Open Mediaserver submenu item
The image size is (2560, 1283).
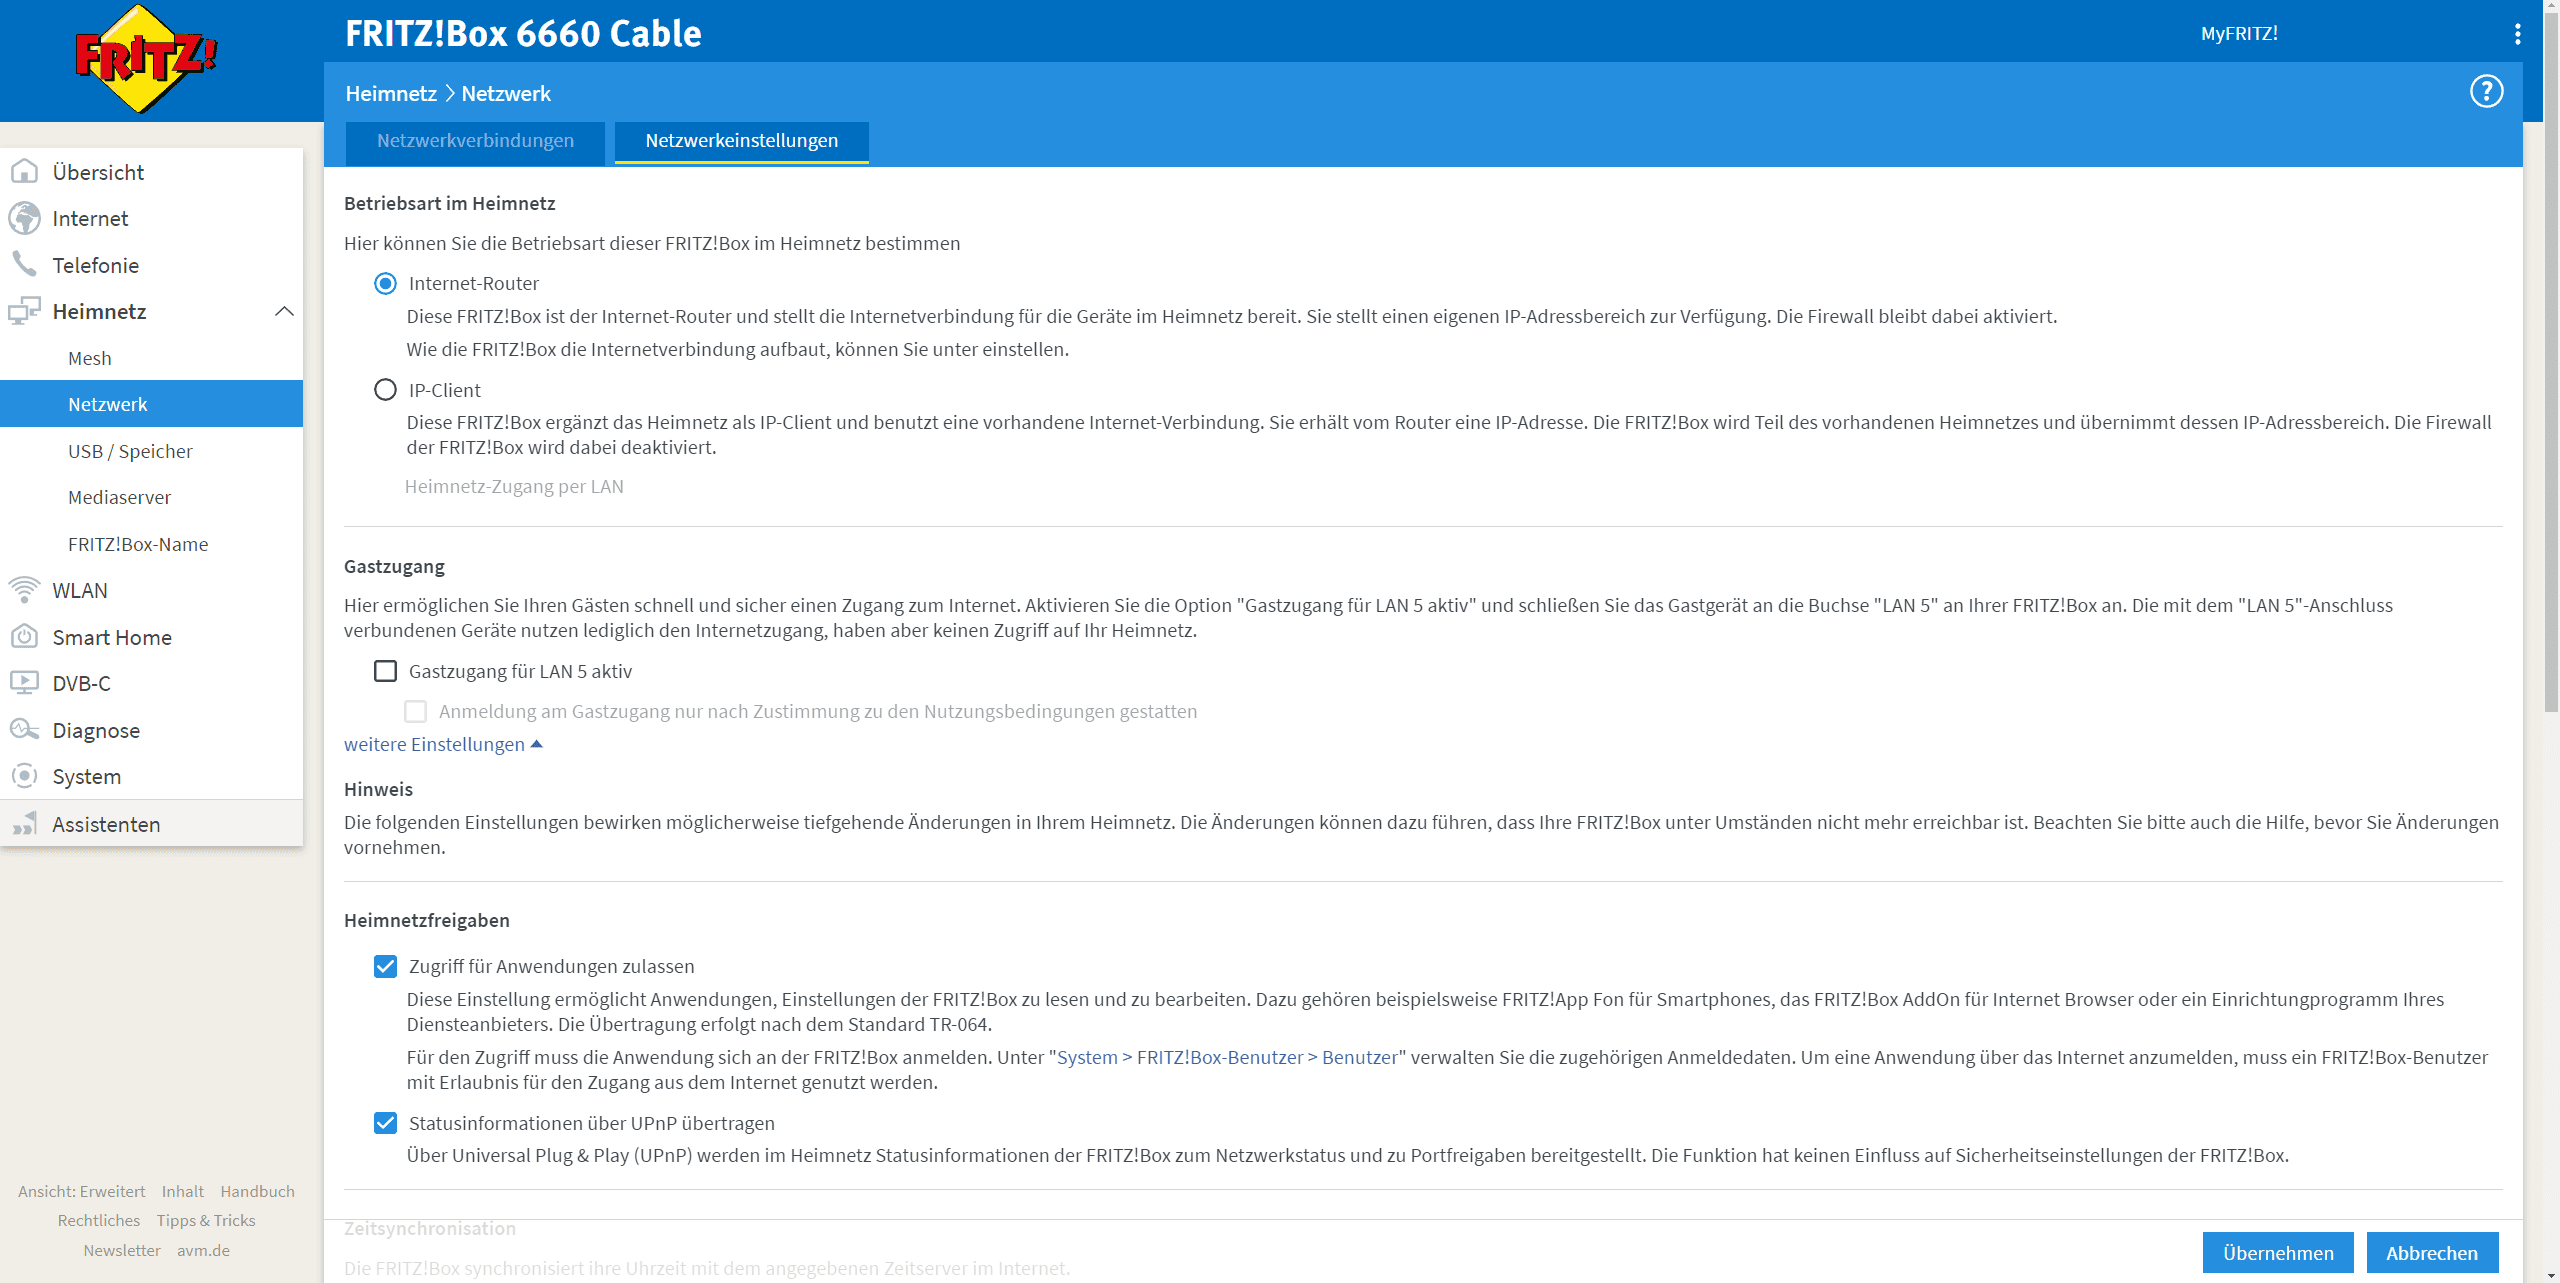click(x=151, y=497)
